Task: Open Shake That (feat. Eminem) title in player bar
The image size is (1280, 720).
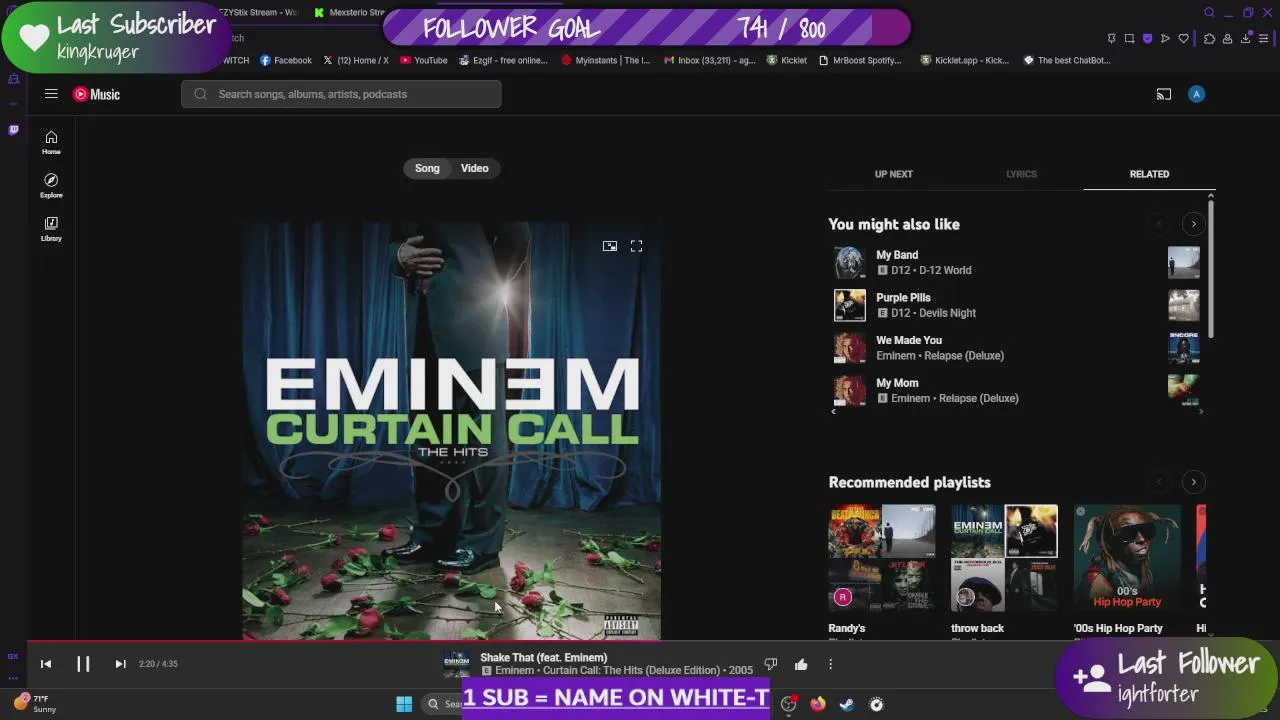Action: coord(543,658)
